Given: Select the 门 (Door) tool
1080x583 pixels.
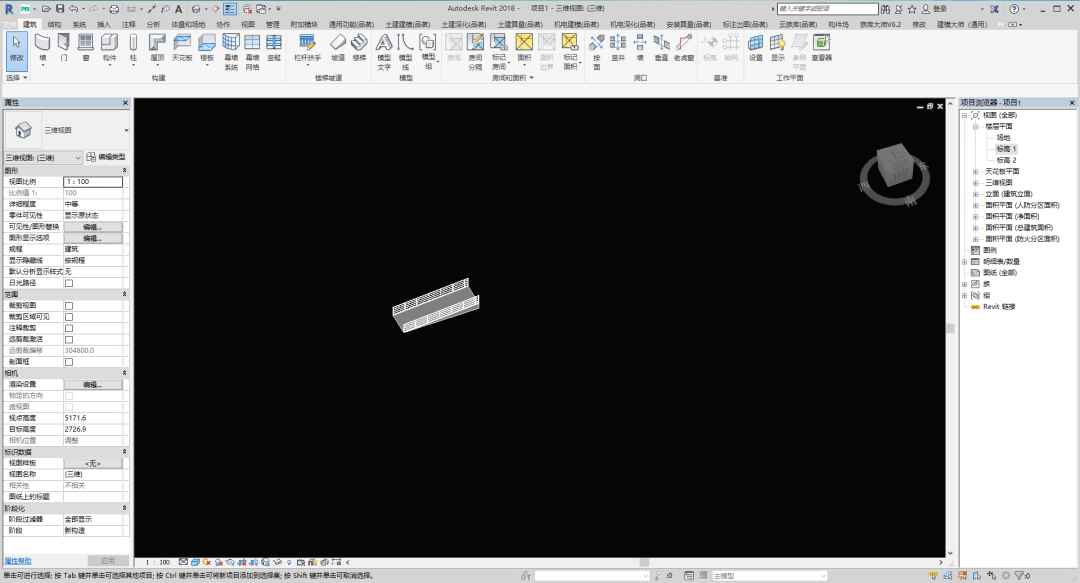Looking at the screenshot, I should pos(63,48).
